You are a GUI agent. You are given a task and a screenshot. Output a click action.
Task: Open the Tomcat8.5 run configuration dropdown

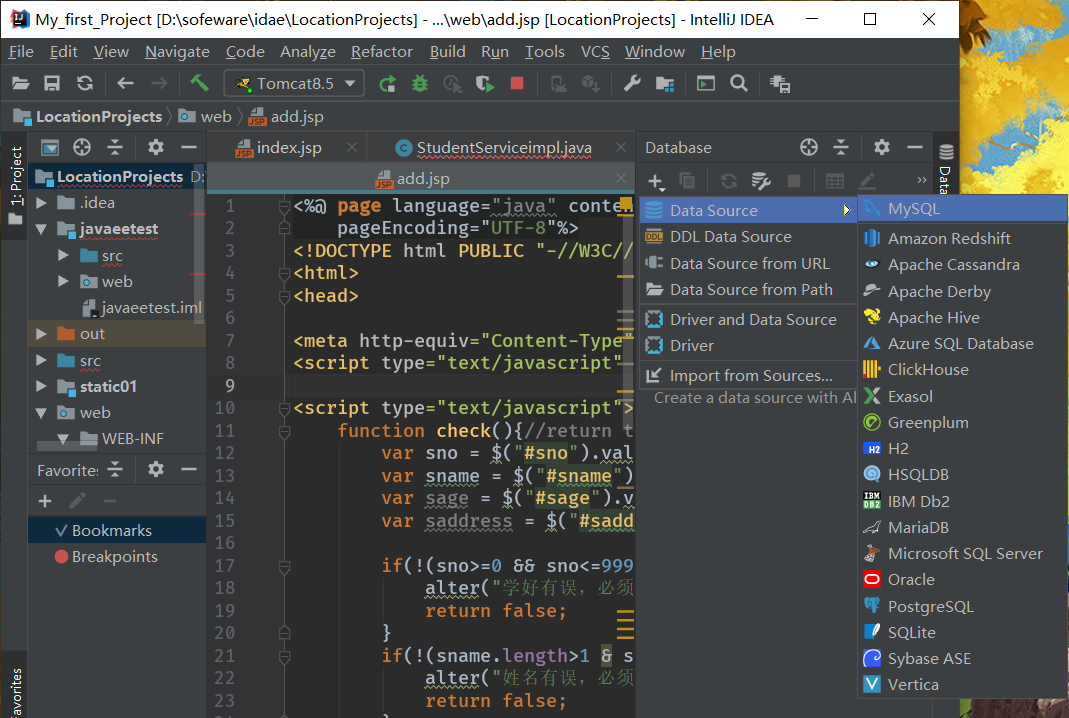tap(294, 83)
